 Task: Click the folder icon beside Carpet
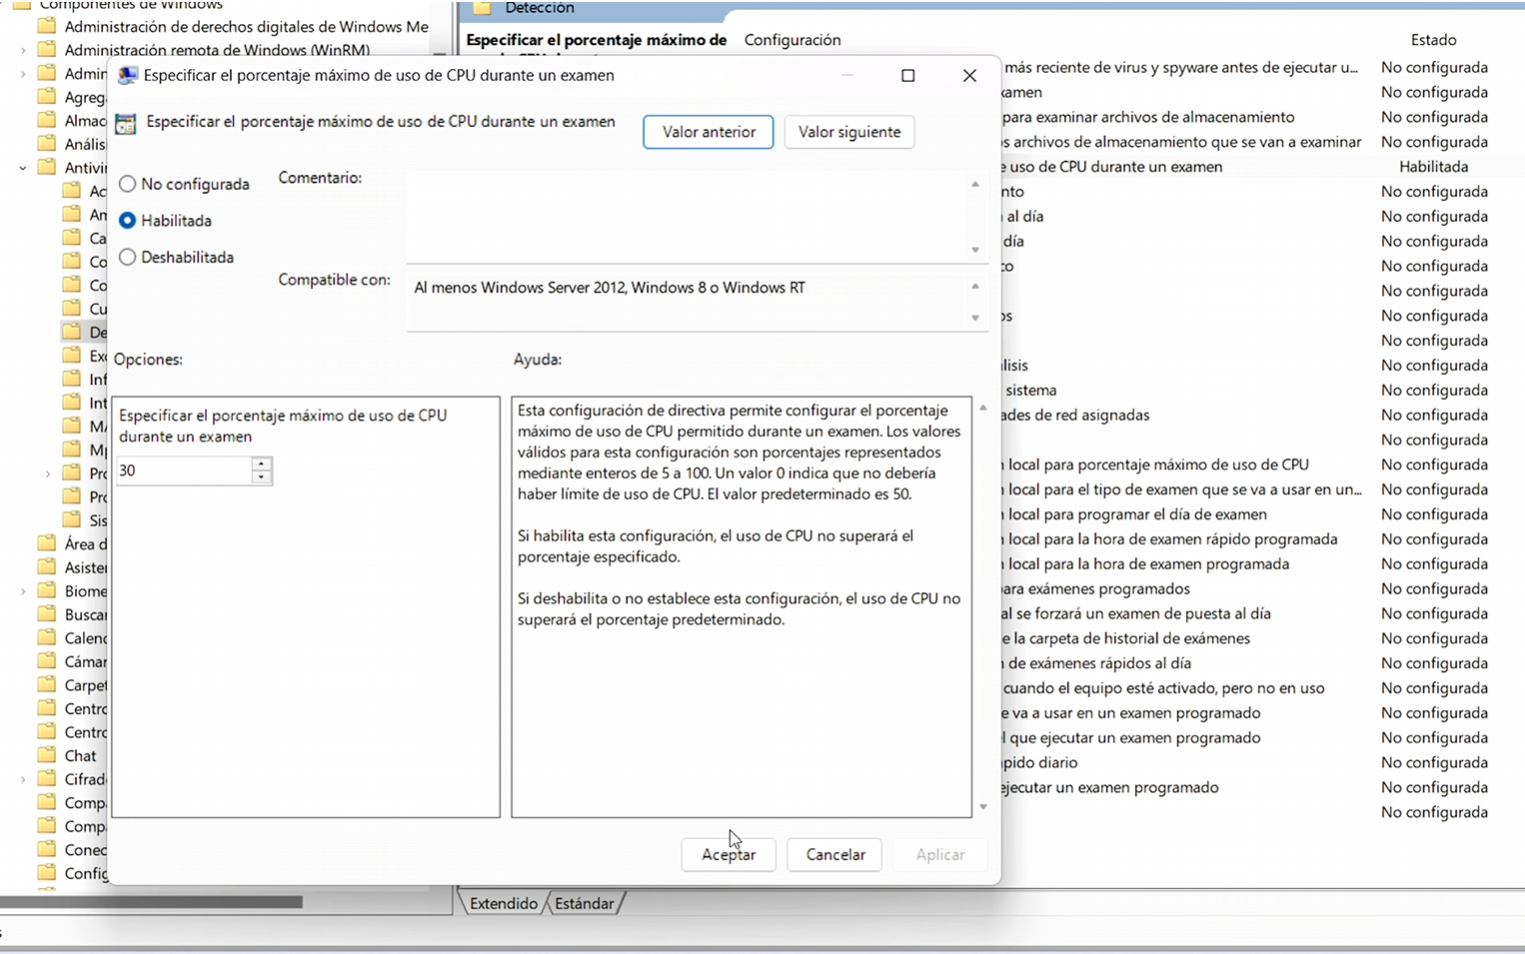pyautogui.click(x=46, y=685)
